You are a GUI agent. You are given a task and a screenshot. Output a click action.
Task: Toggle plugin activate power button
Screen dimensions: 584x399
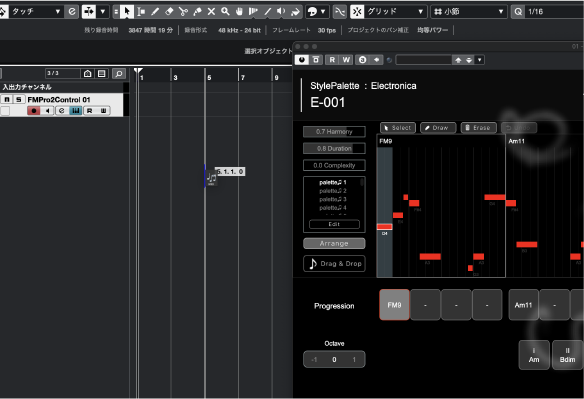[302, 60]
